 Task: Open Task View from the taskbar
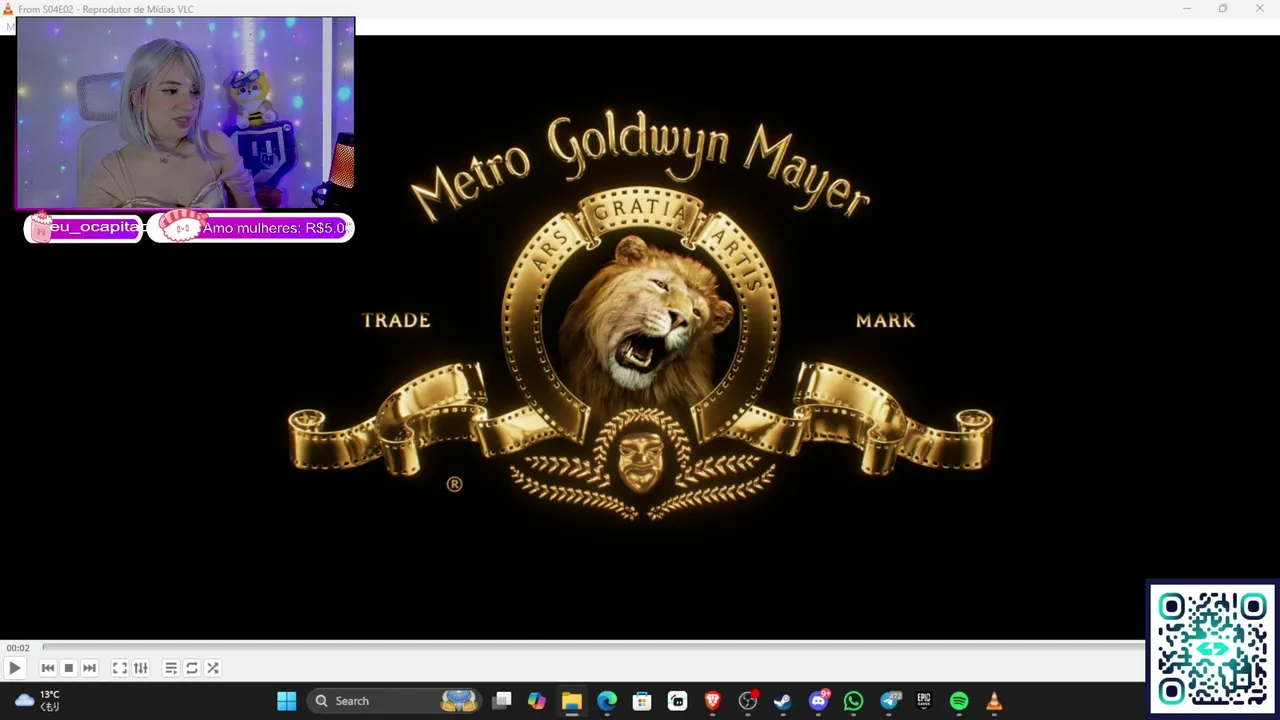tap(502, 701)
